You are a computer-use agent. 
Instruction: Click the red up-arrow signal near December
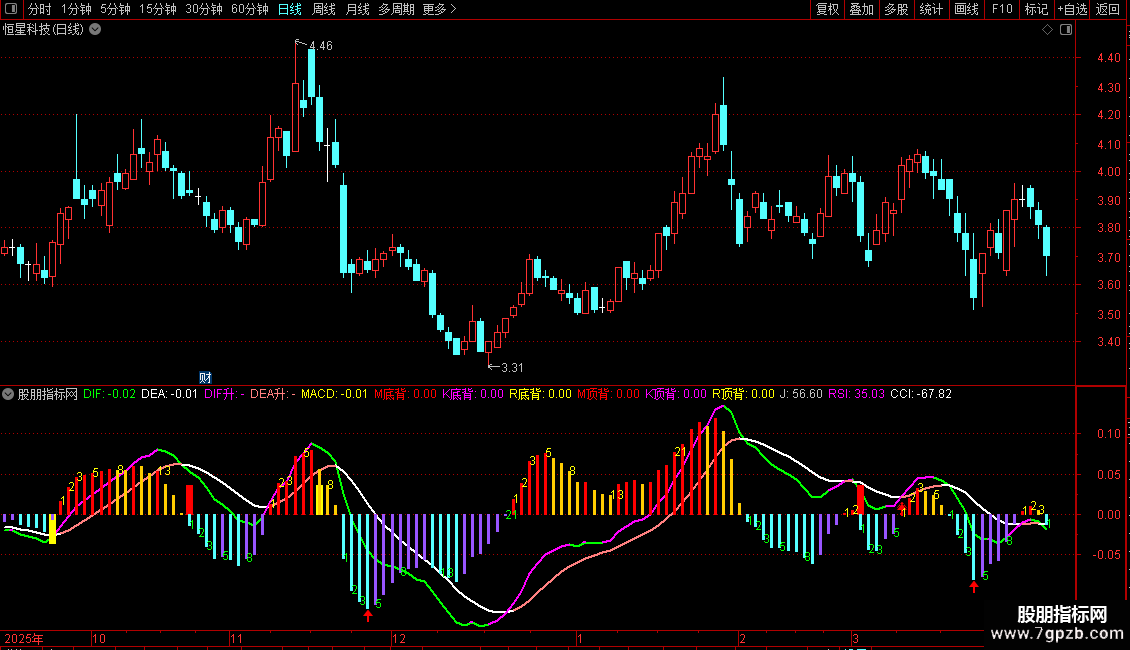click(x=368, y=615)
